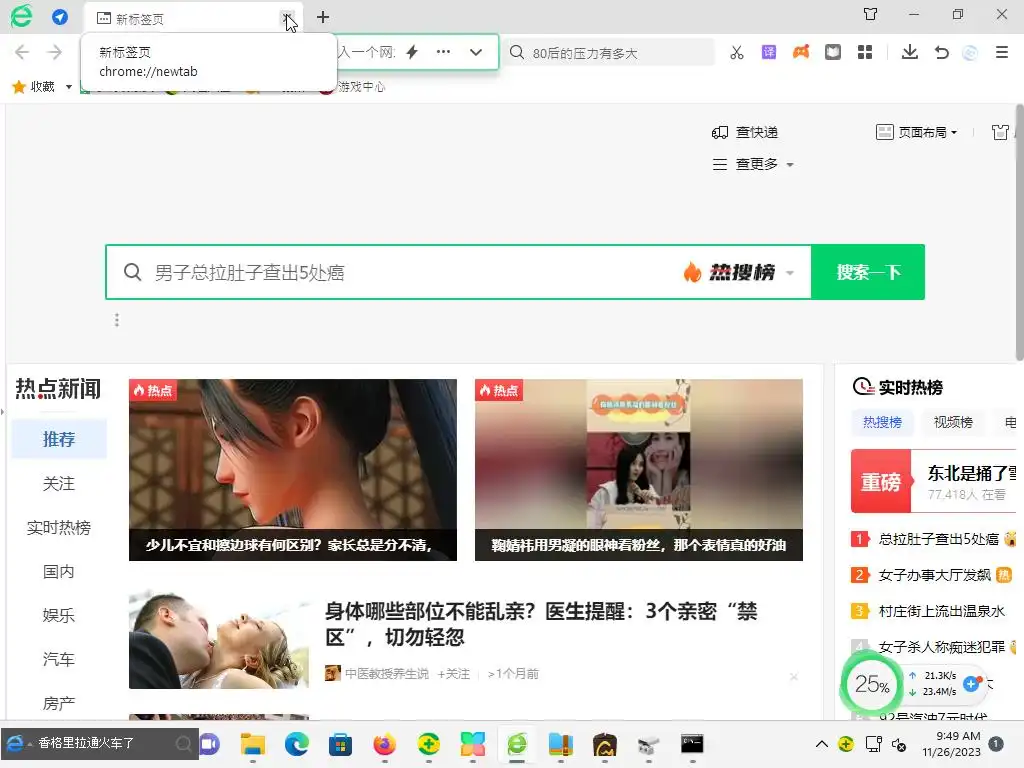This screenshot has height=768, width=1024.
Task: Click the undo closed tab icon
Action: coord(941,52)
